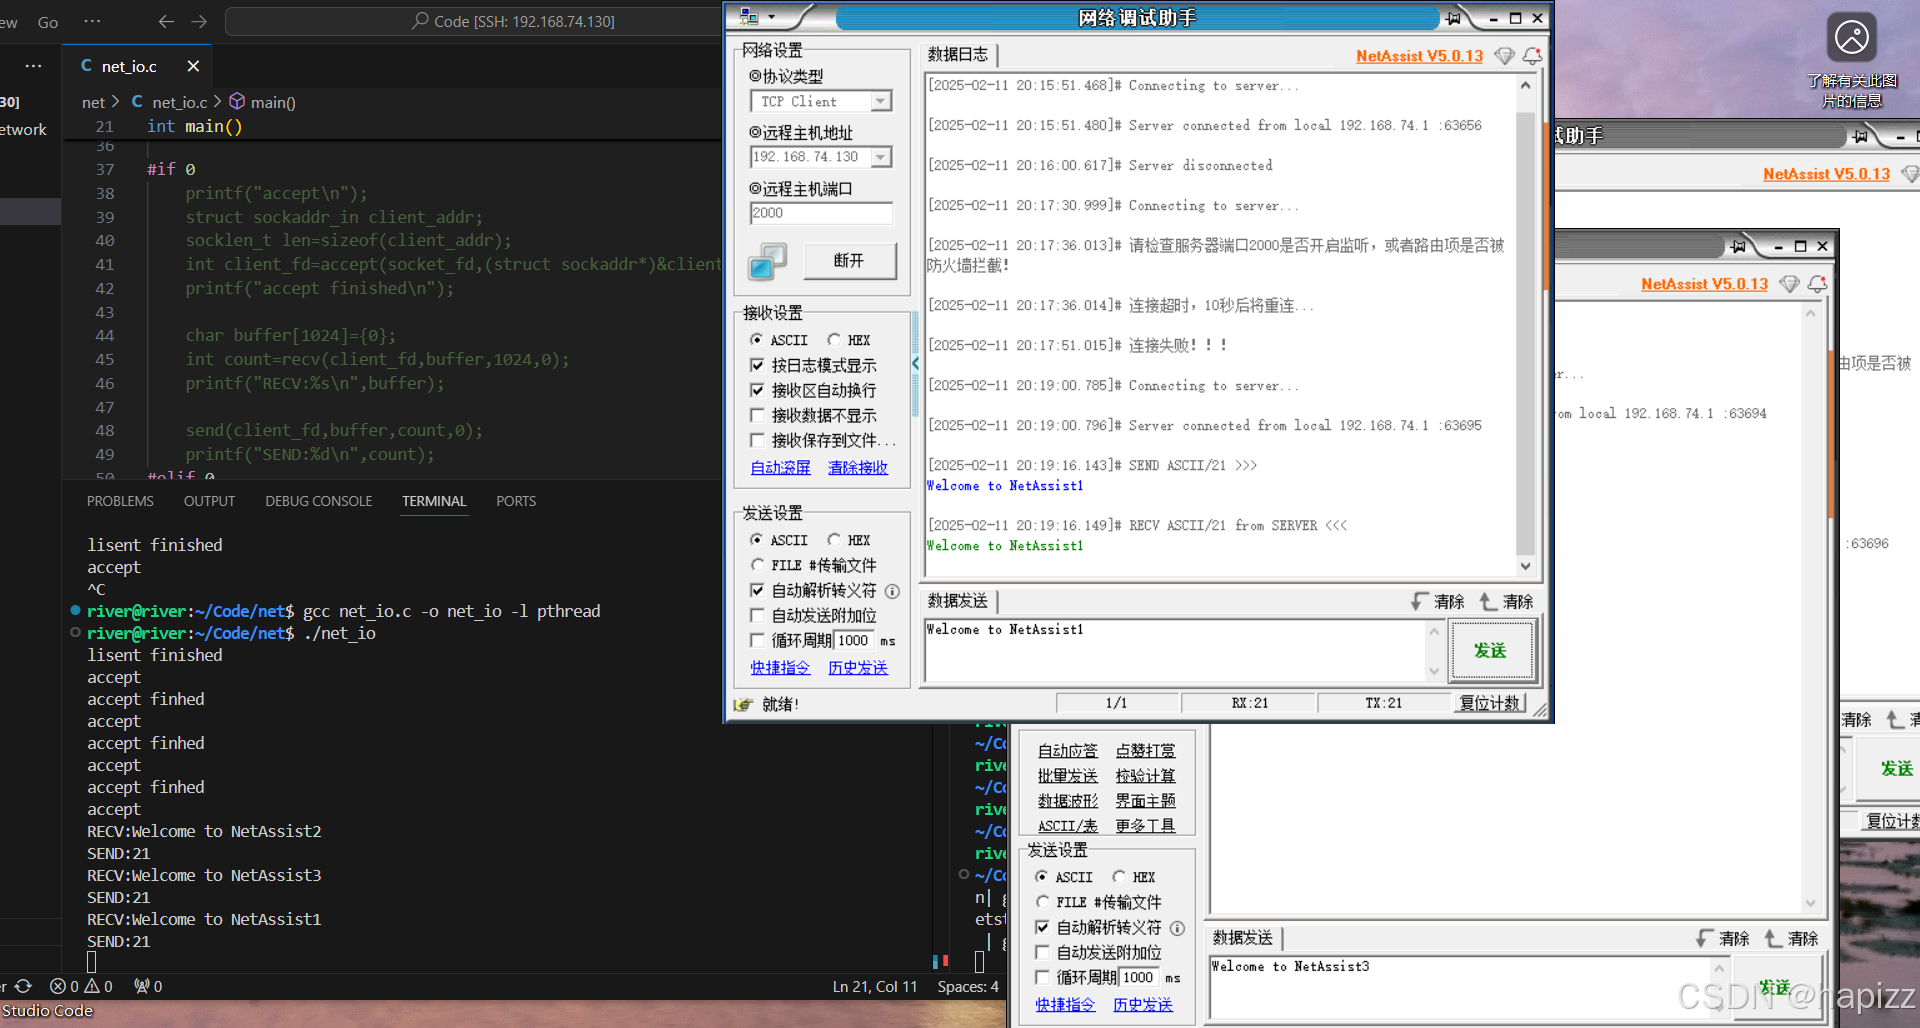This screenshot has width=1920, height=1028.
Task: Click the left 清除 icon in the lower NetAssist send area
Action: coord(1705,938)
